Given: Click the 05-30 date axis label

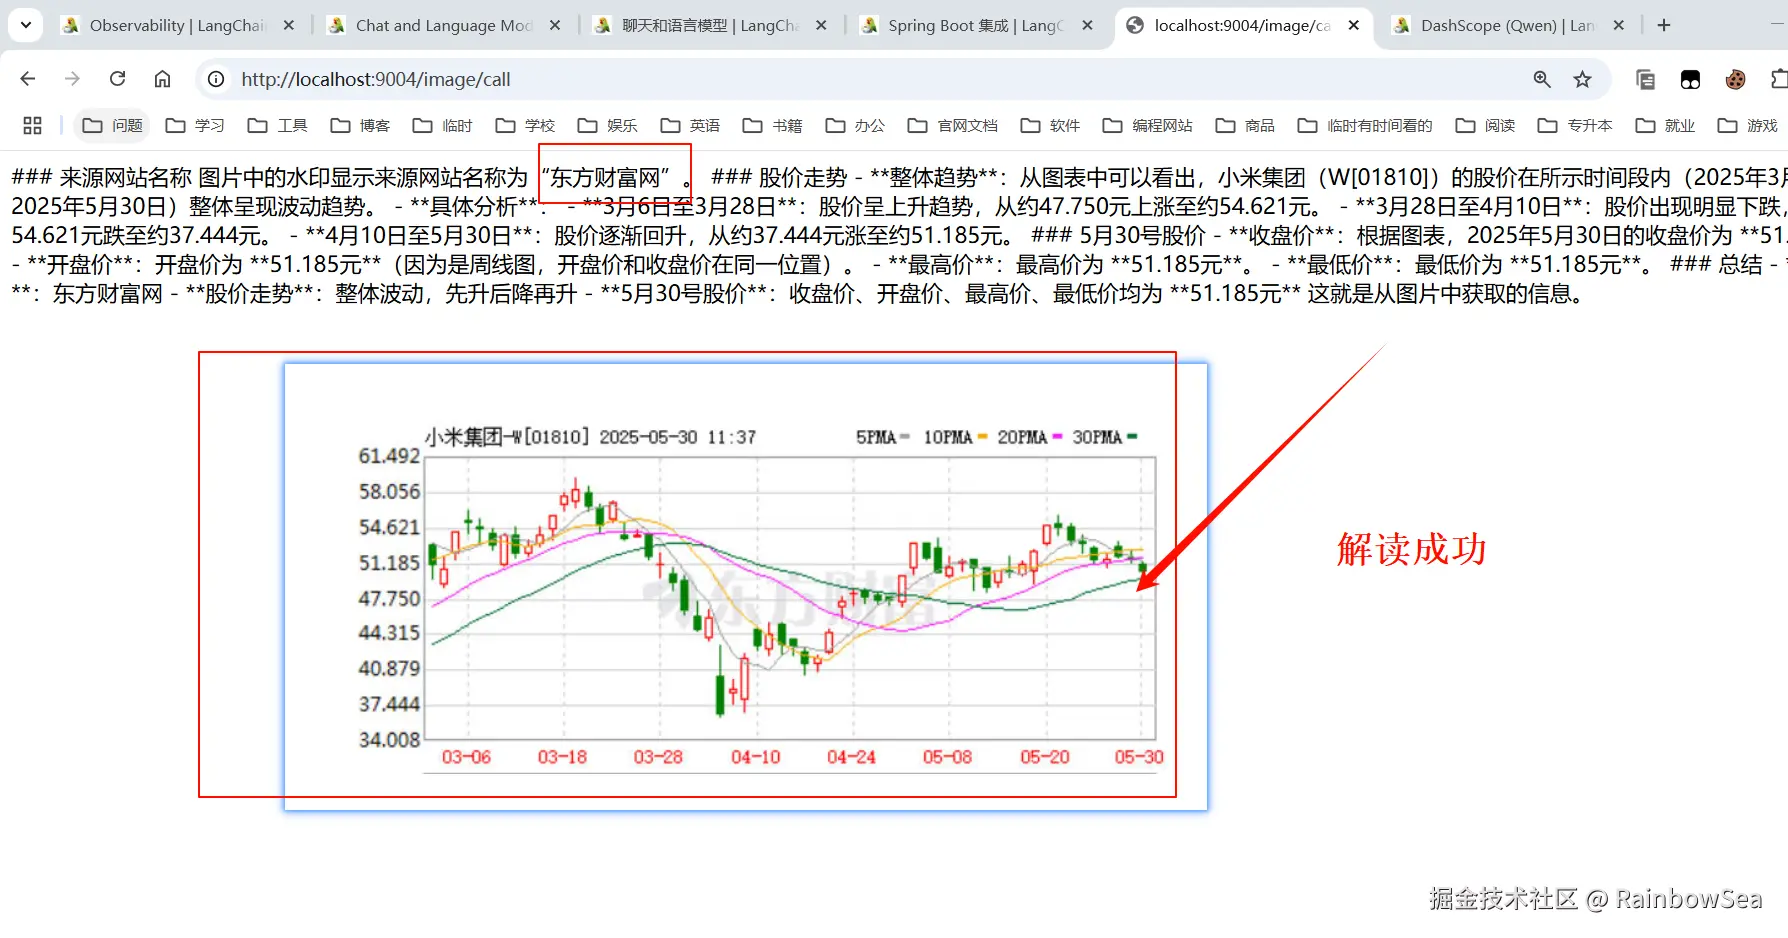Looking at the screenshot, I should click(1139, 757).
